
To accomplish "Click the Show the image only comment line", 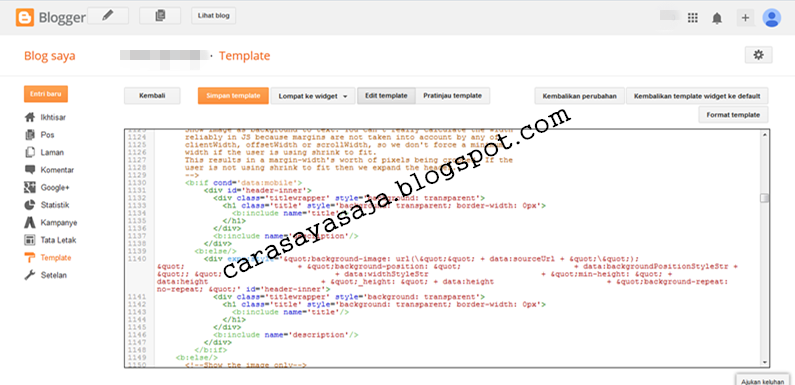I will (246, 365).
